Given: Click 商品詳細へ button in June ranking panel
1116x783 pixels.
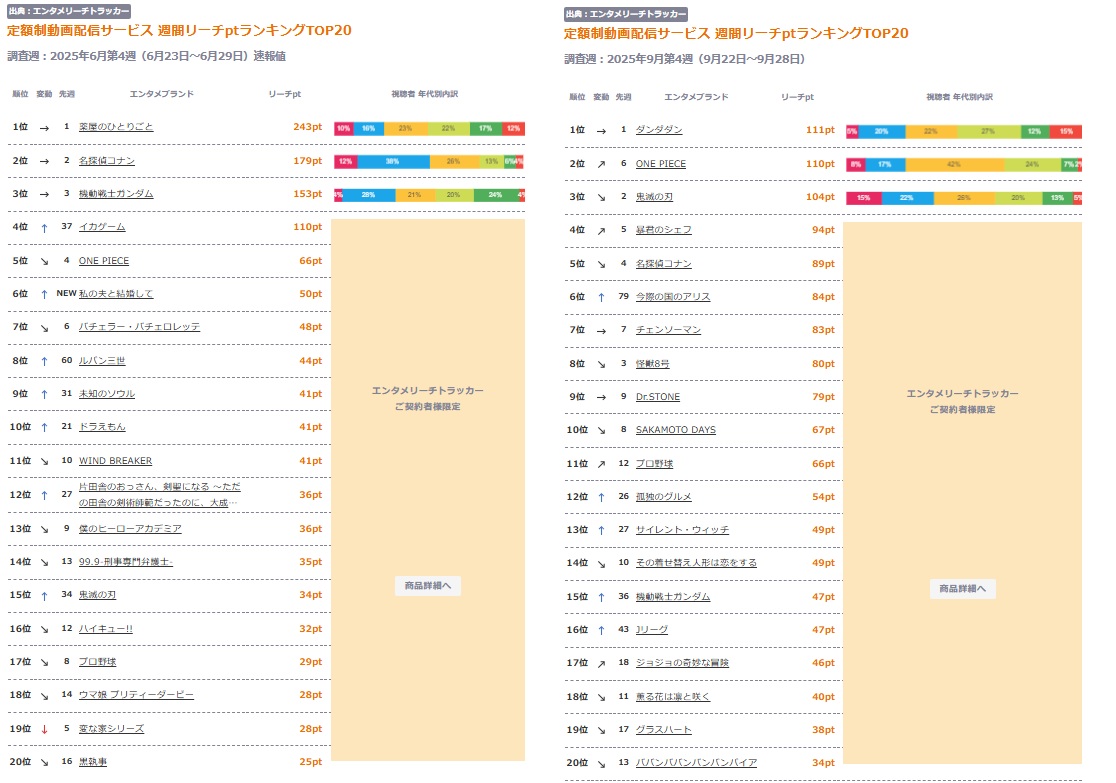Looking at the screenshot, I should click(x=428, y=586).
